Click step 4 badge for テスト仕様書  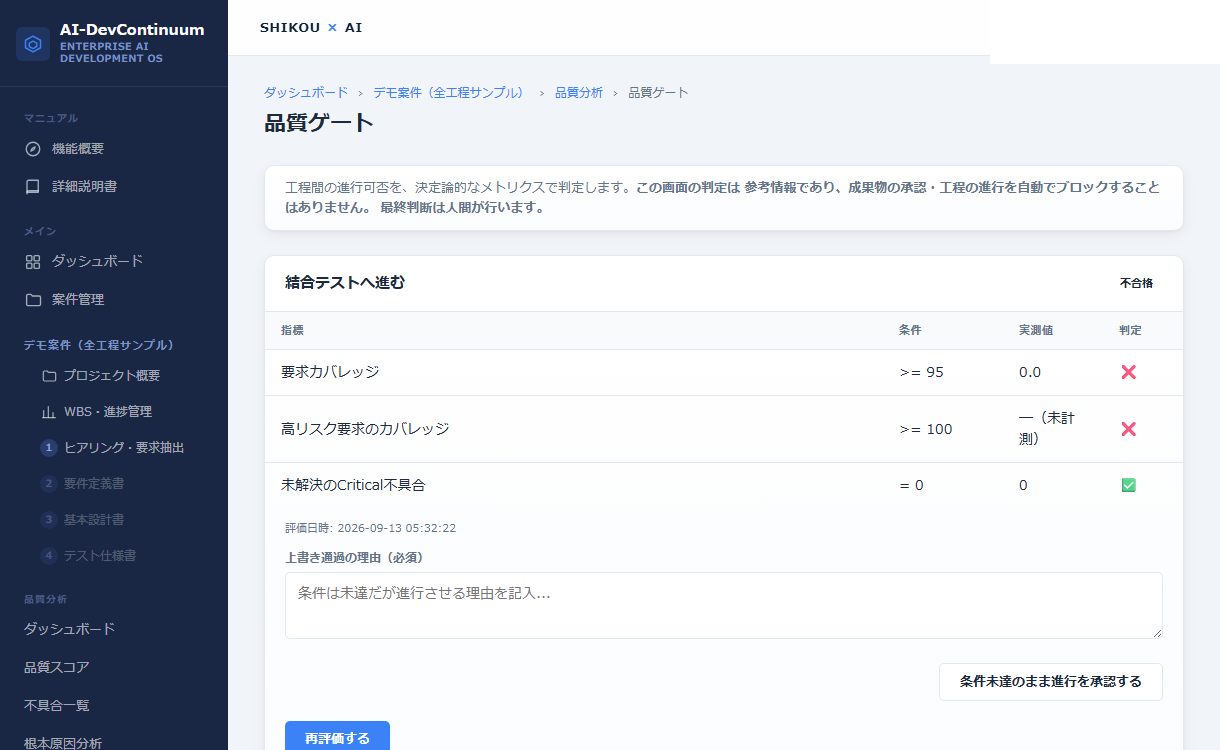pos(49,556)
